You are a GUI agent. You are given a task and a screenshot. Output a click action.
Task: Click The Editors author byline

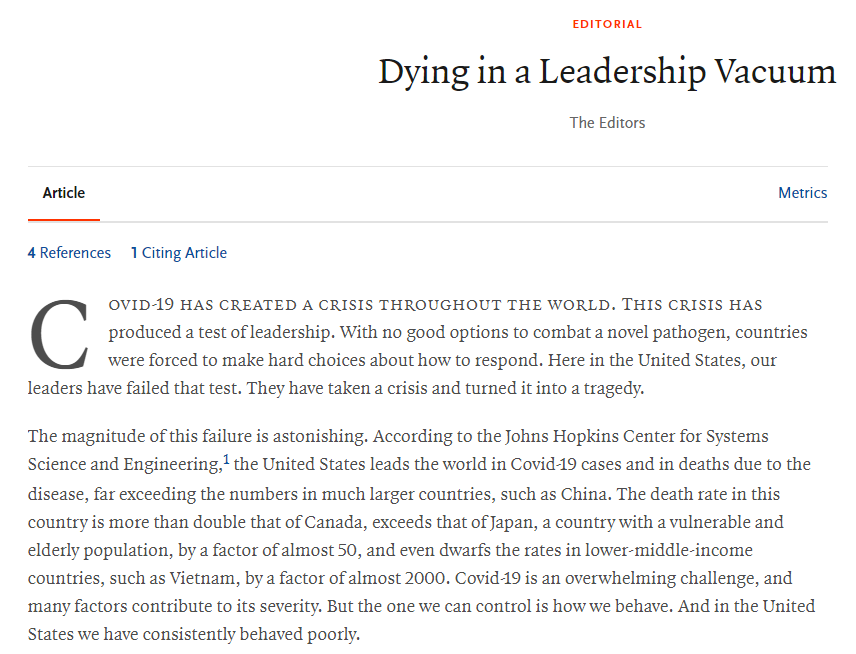tap(607, 123)
